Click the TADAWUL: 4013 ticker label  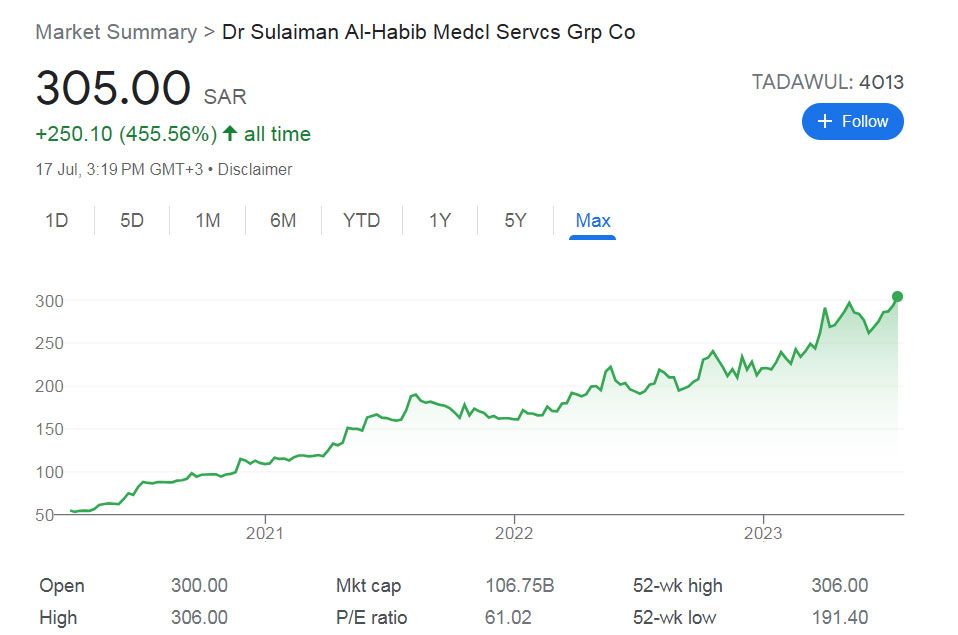tap(827, 82)
